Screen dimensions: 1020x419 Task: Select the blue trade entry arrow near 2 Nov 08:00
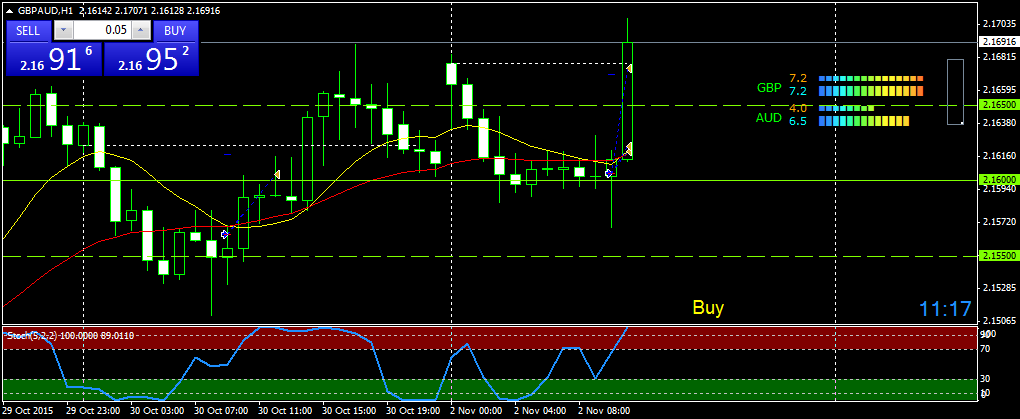pyautogui.click(x=608, y=174)
